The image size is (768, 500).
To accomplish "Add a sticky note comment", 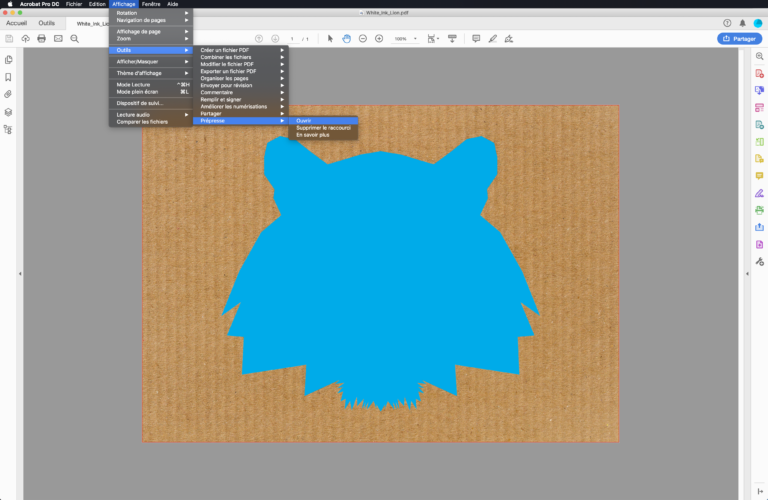I will click(x=475, y=38).
